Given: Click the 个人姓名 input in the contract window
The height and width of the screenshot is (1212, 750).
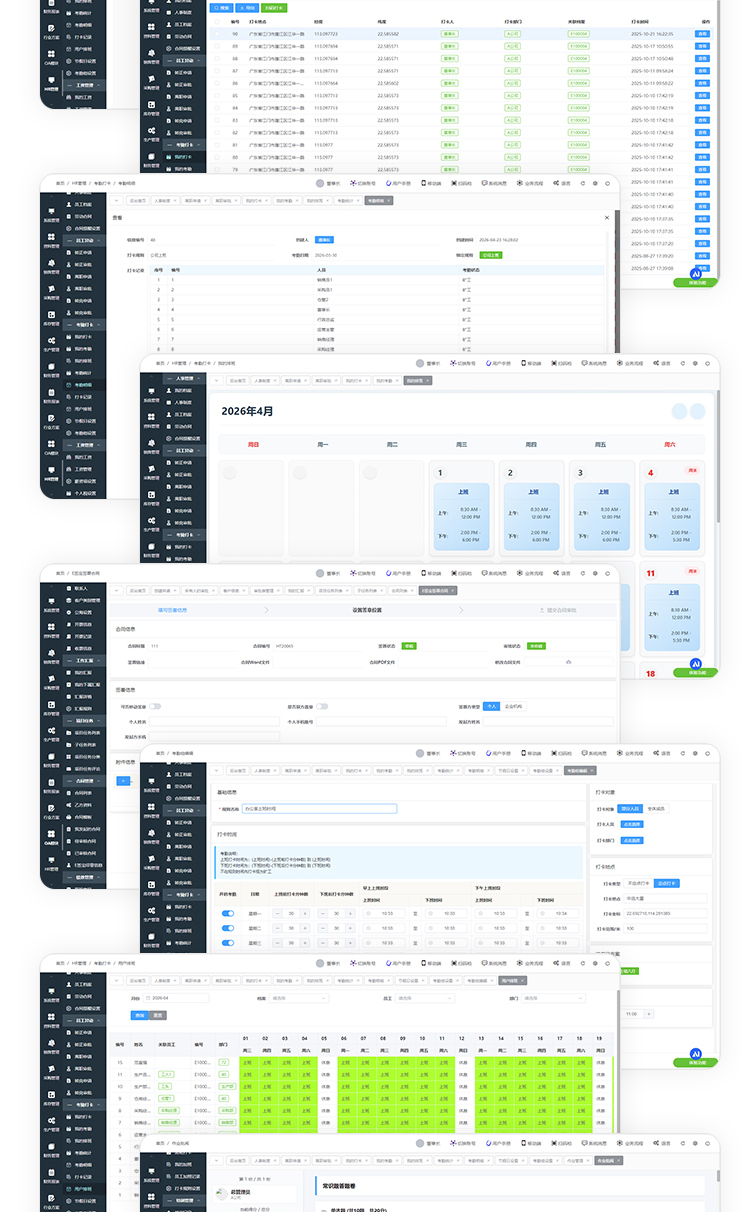Looking at the screenshot, I should (214, 721).
